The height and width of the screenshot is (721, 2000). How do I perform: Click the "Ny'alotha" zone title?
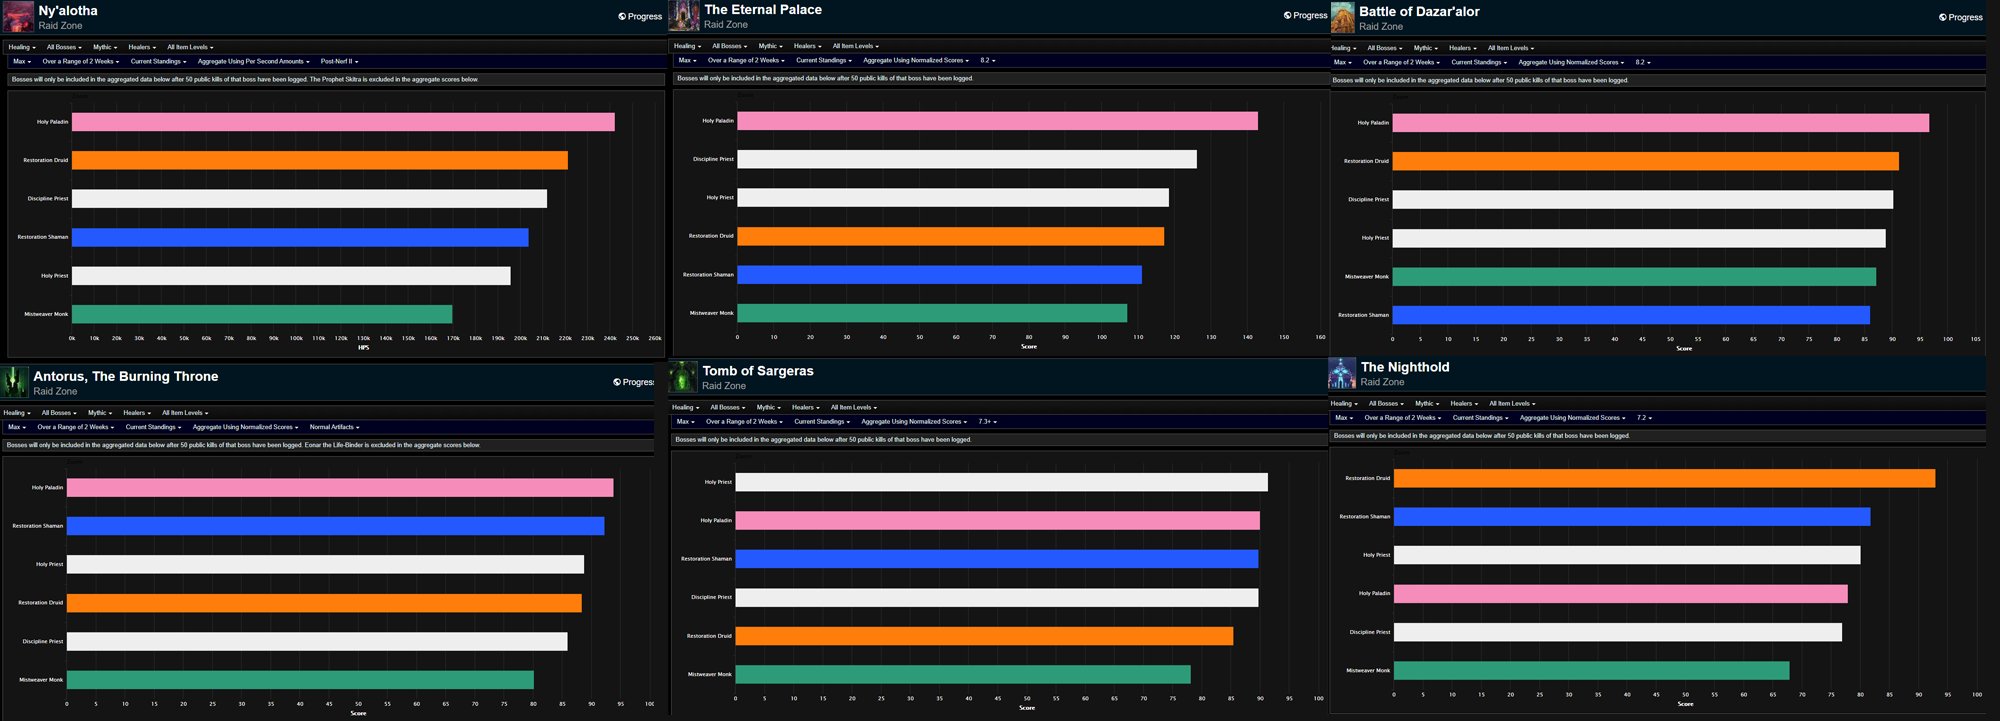click(x=68, y=11)
